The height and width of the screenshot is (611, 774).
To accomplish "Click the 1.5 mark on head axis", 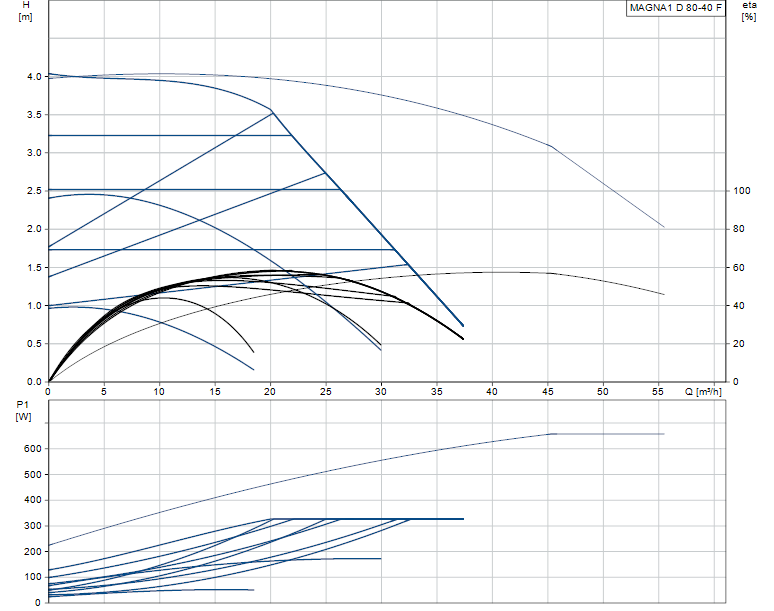I will tap(34, 267).
